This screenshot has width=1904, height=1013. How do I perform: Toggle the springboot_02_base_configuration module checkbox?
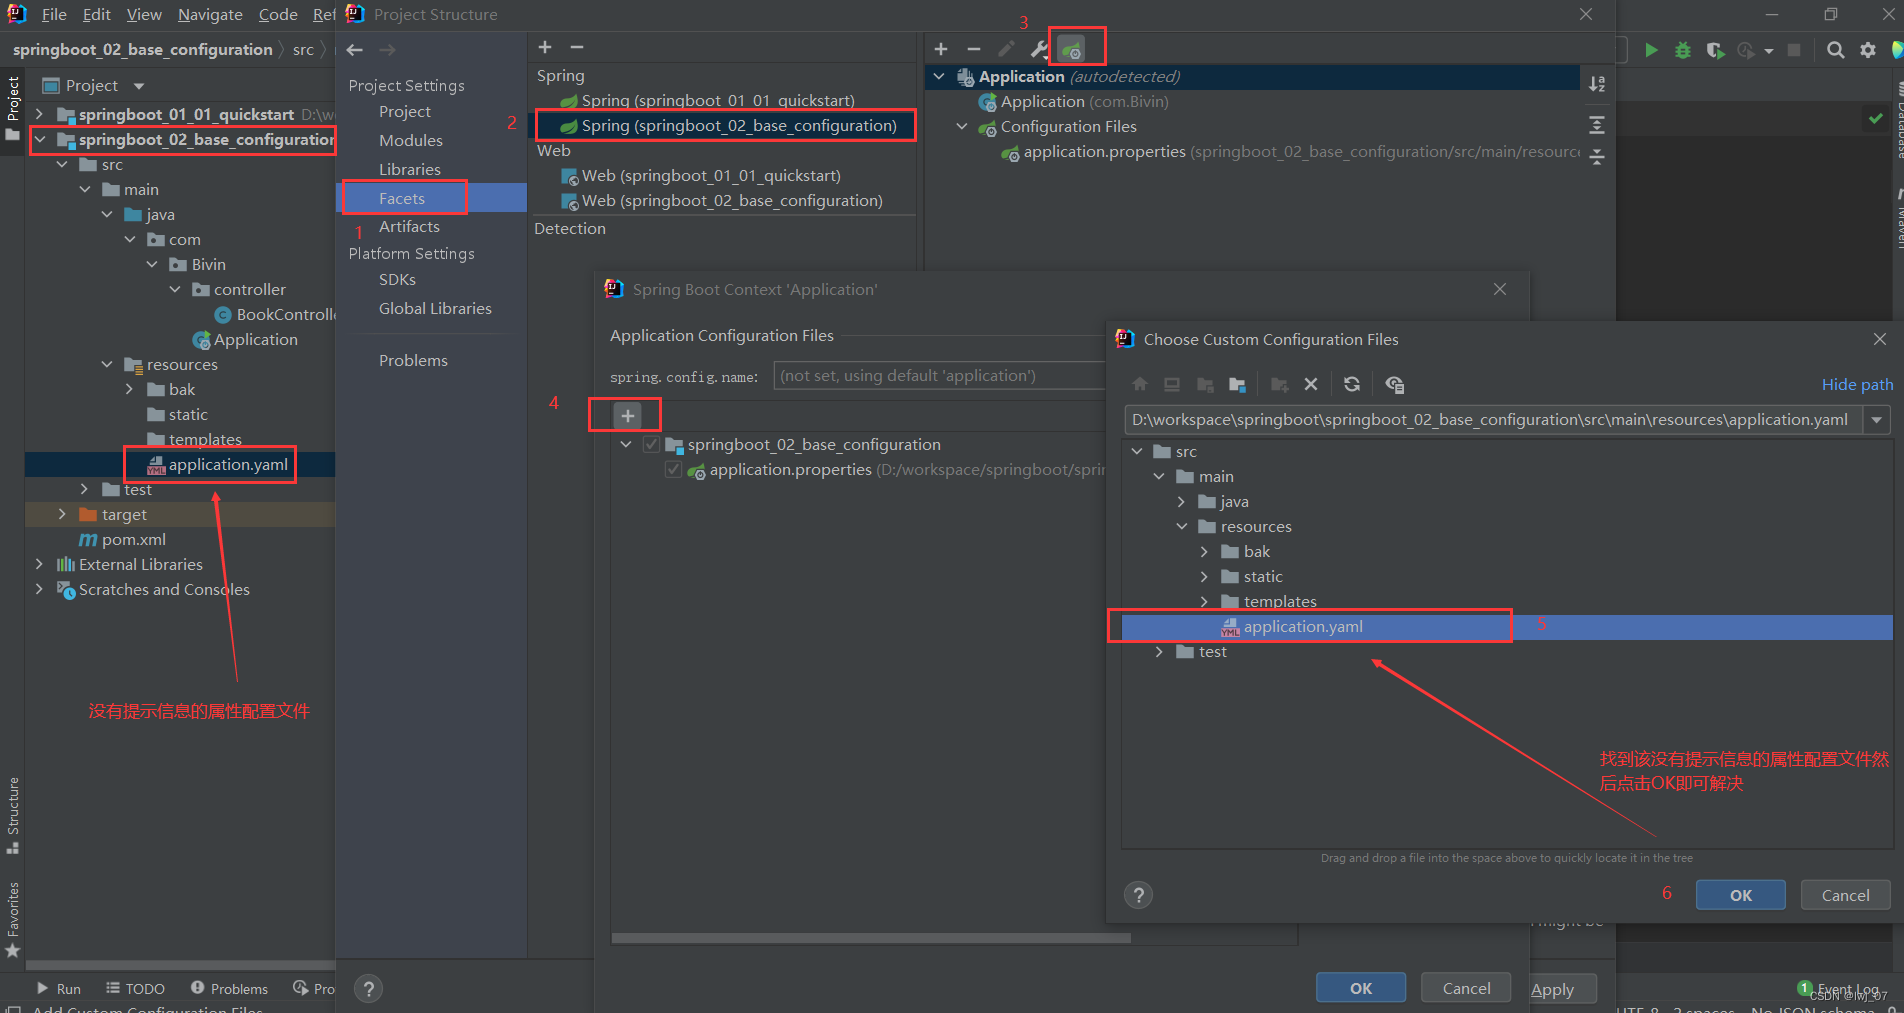pyautogui.click(x=652, y=445)
